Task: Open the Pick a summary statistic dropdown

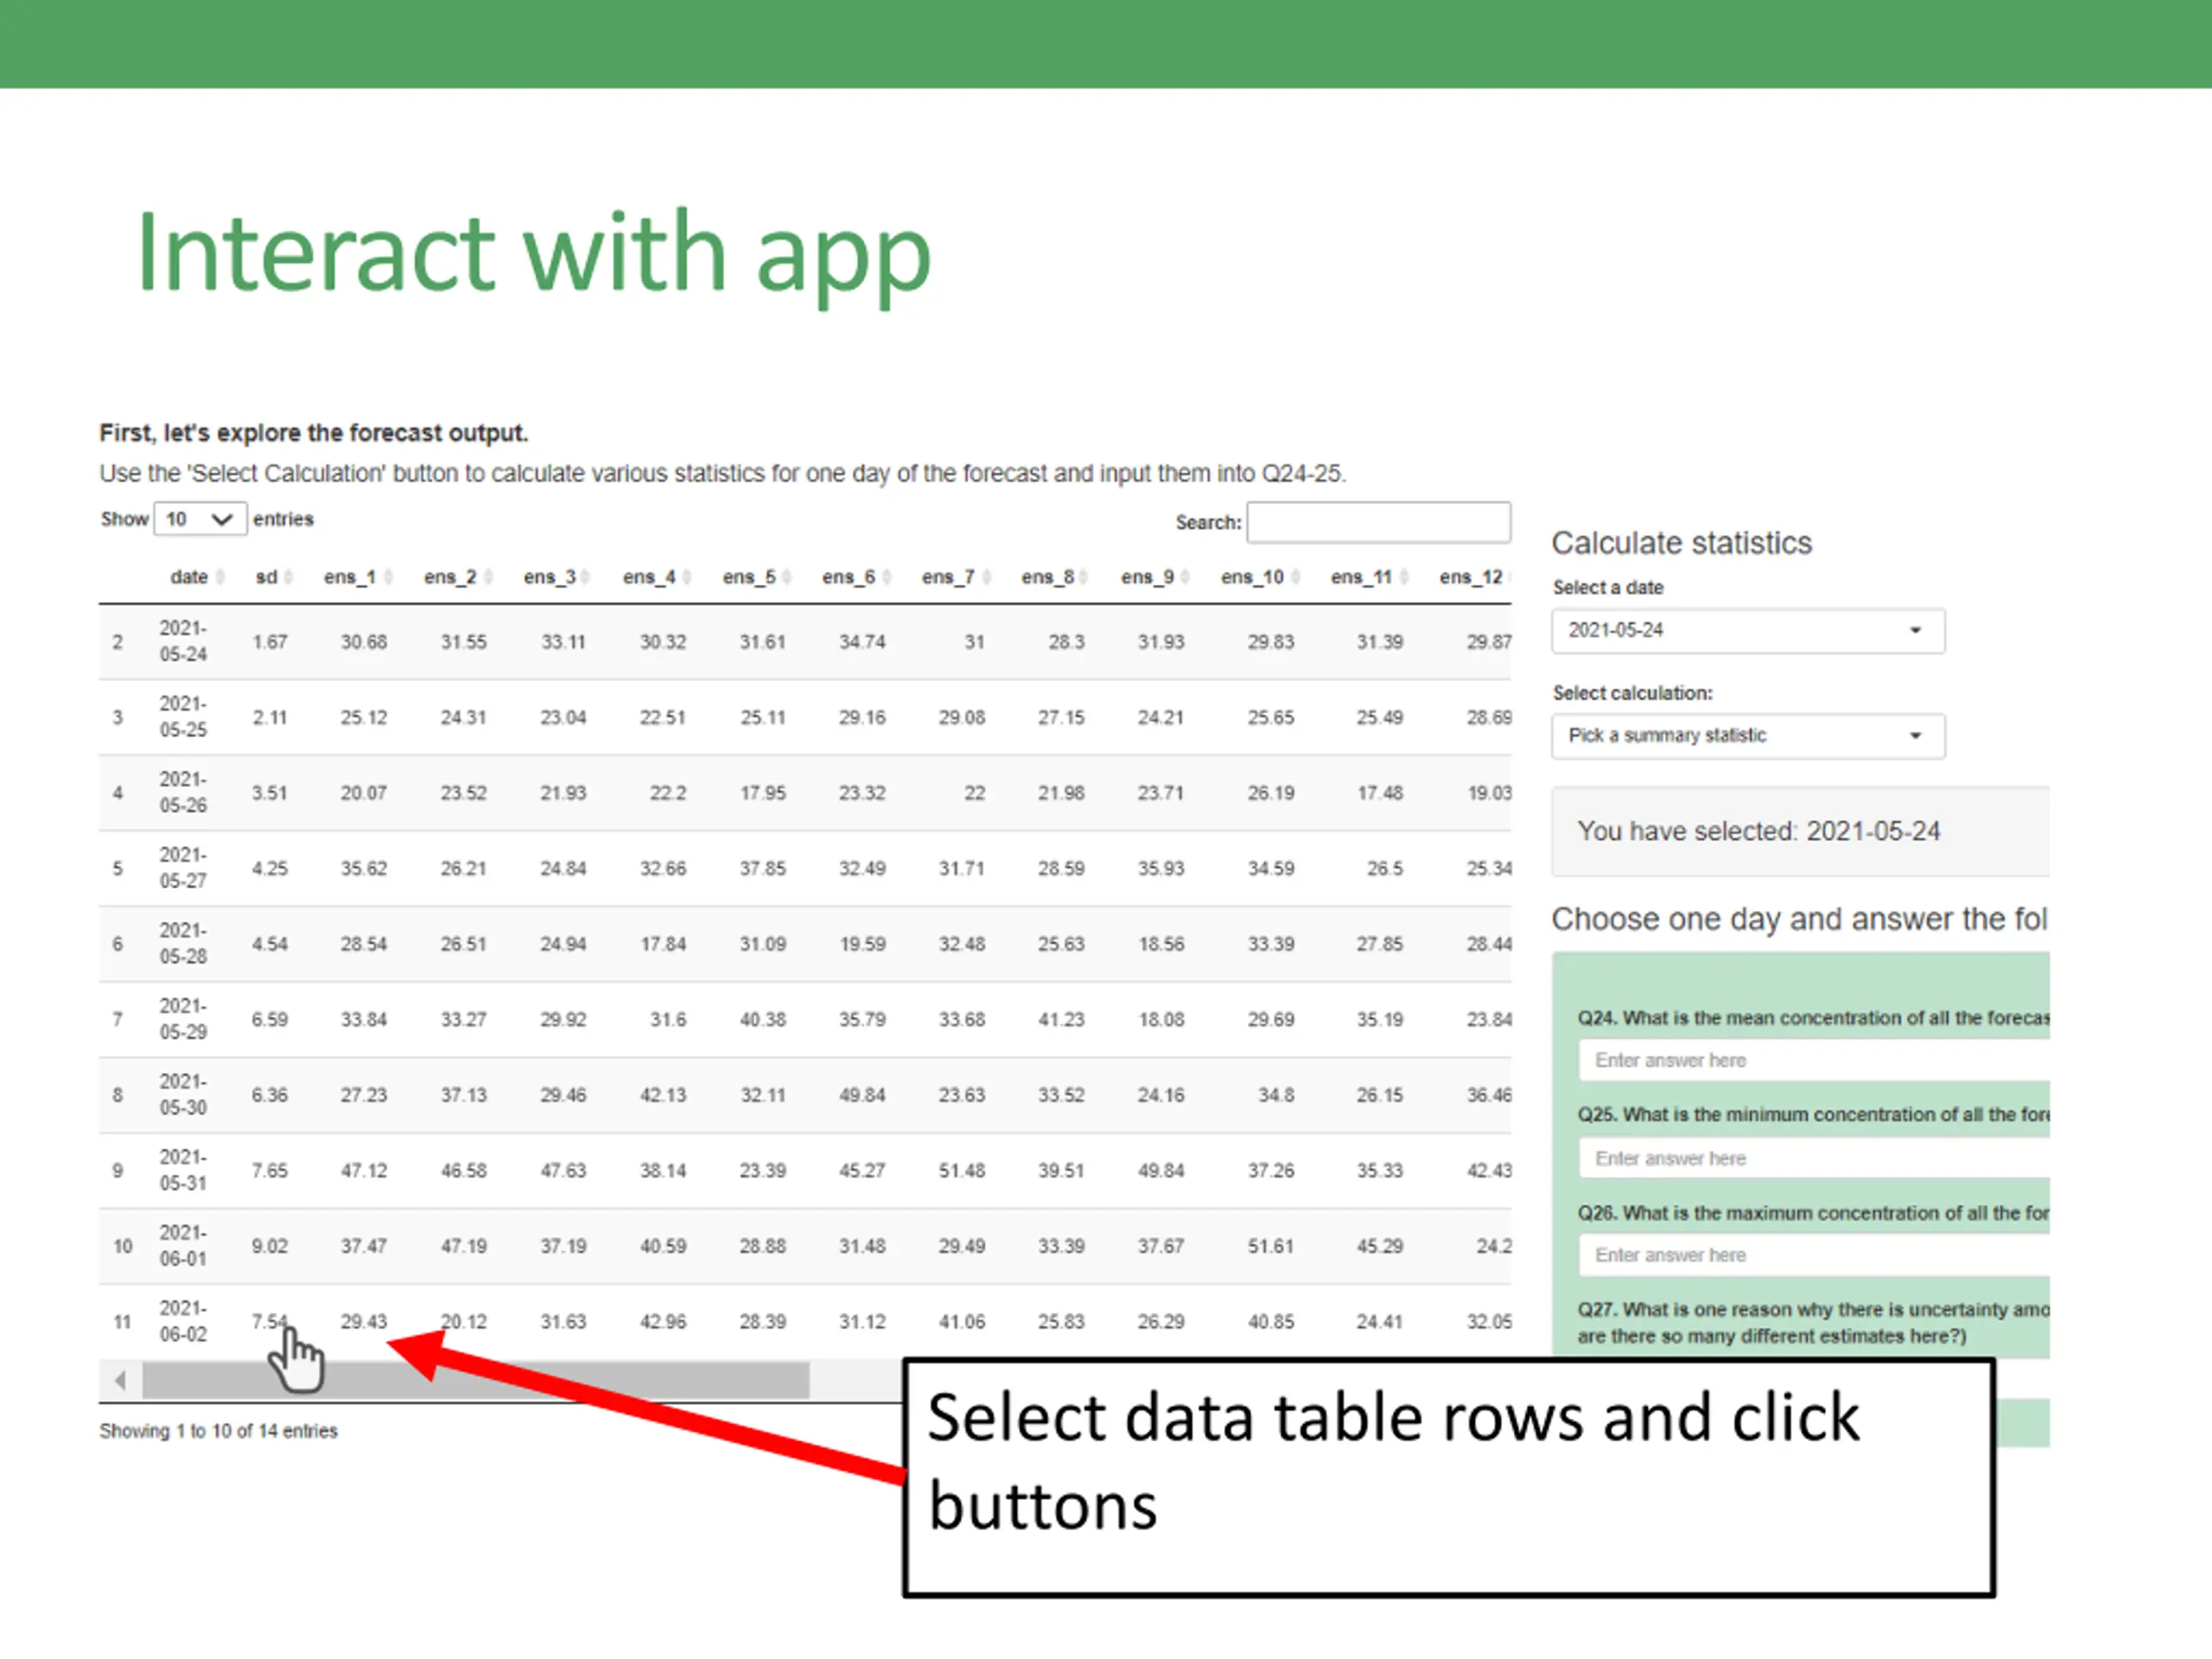Action: coord(1748,736)
